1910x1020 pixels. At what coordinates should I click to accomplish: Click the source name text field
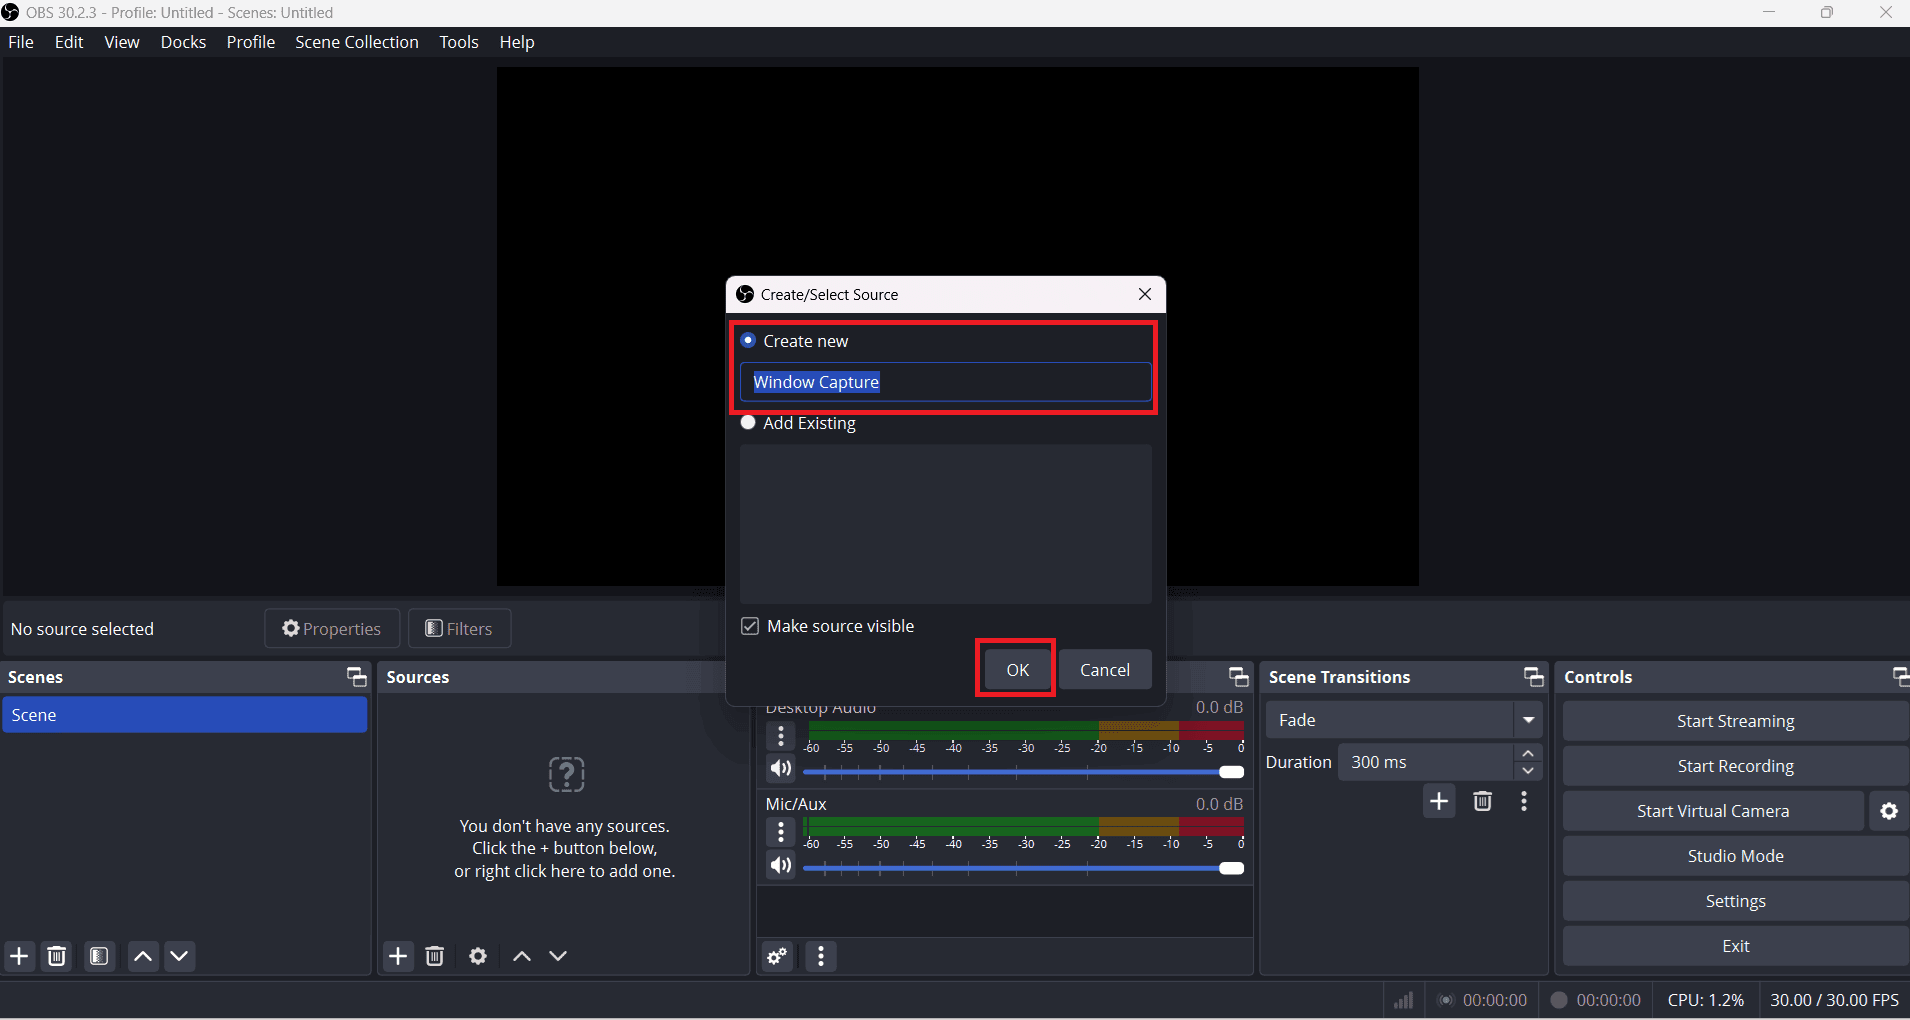pos(946,382)
